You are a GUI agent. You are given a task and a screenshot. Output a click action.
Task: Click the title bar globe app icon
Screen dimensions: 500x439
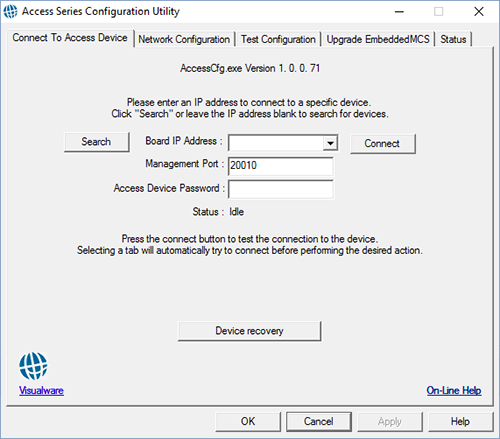point(10,11)
